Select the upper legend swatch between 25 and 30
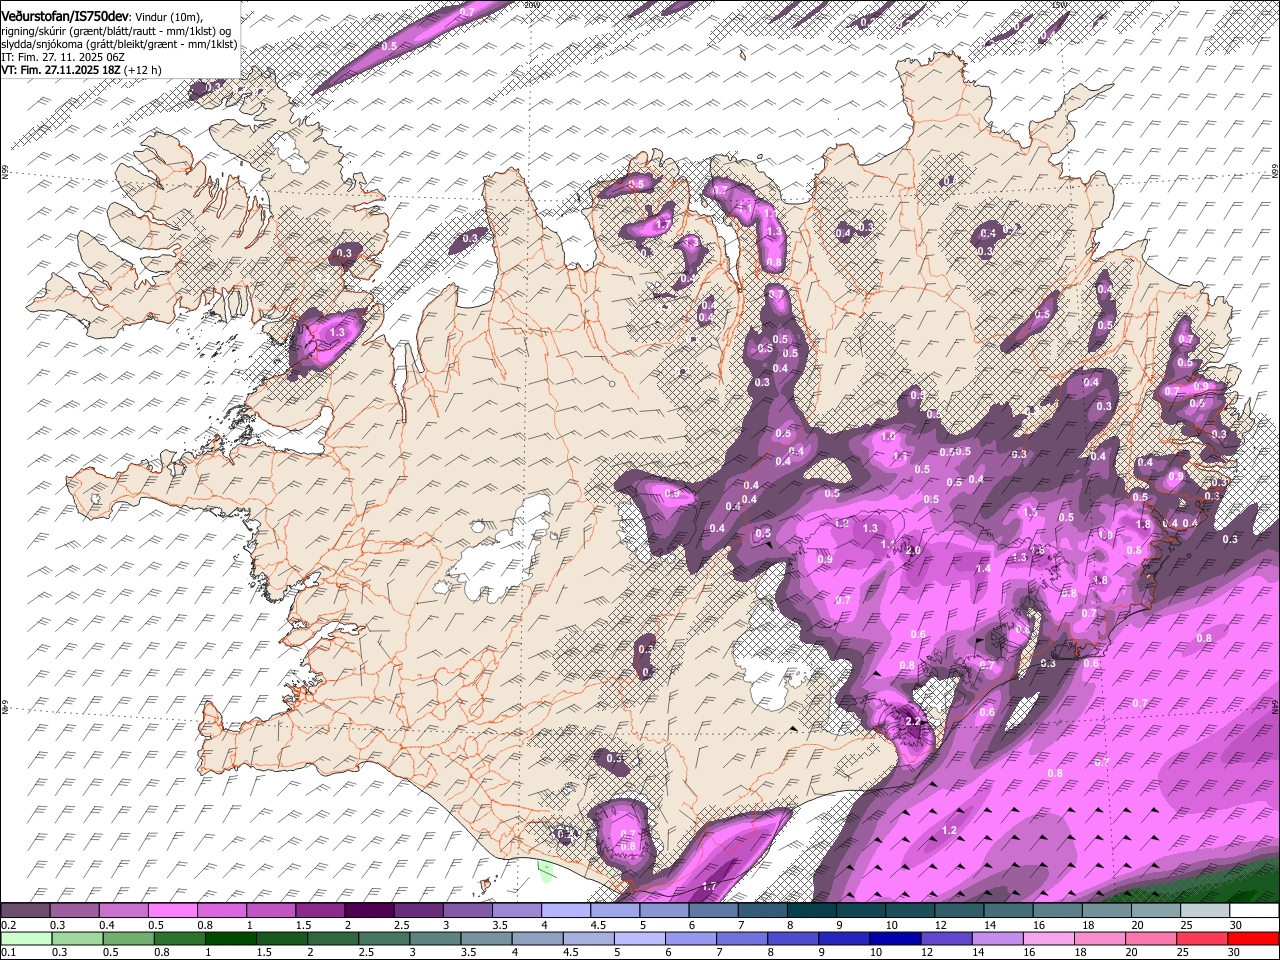1280x960 pixels. 1205,911
